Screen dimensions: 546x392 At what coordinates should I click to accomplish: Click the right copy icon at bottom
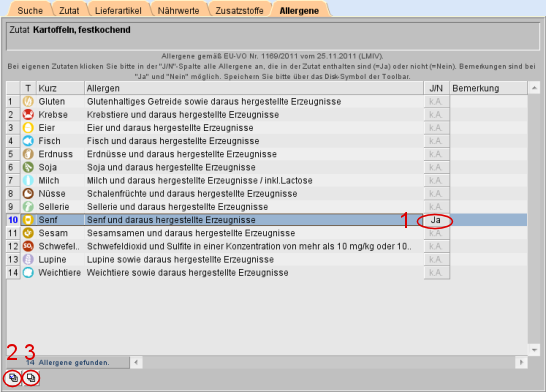(x=31, y=378)
